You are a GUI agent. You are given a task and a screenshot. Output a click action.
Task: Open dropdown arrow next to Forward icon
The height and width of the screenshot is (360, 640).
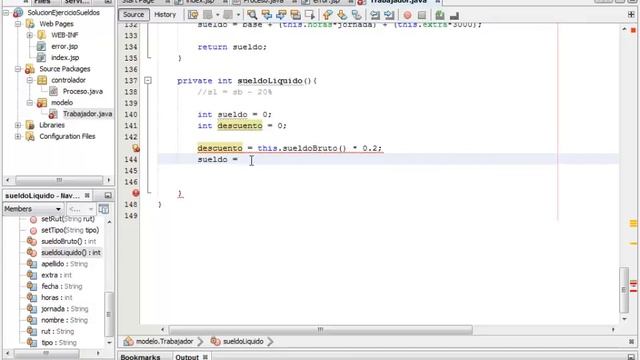point(238,15)
